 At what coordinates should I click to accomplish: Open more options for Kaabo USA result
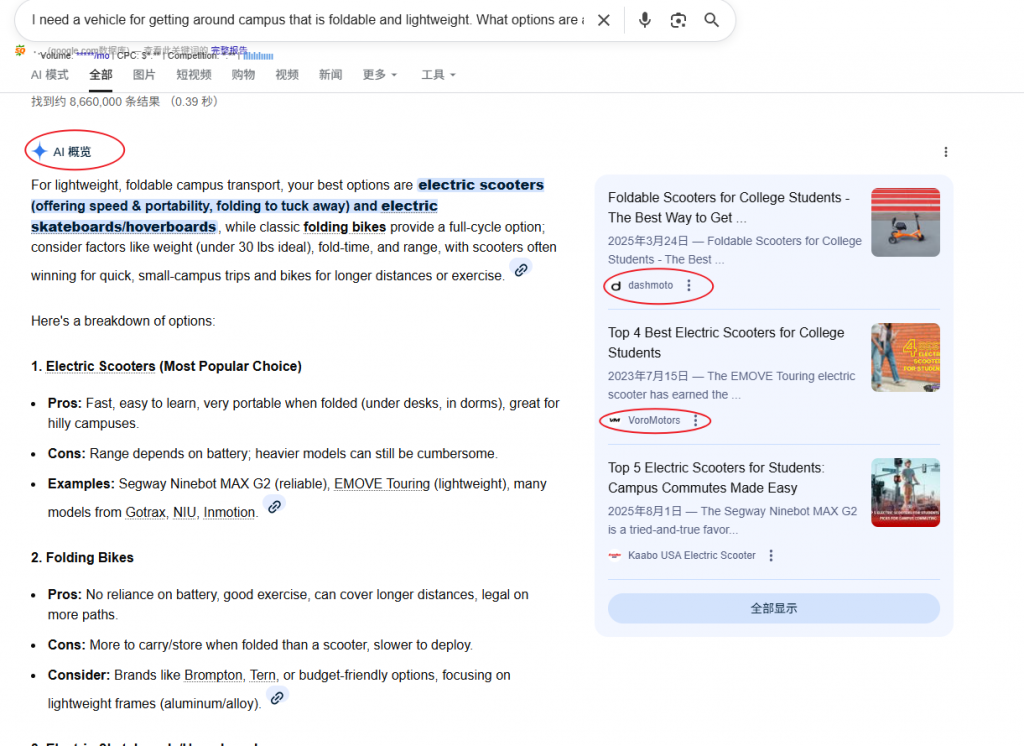coord(771,556)
